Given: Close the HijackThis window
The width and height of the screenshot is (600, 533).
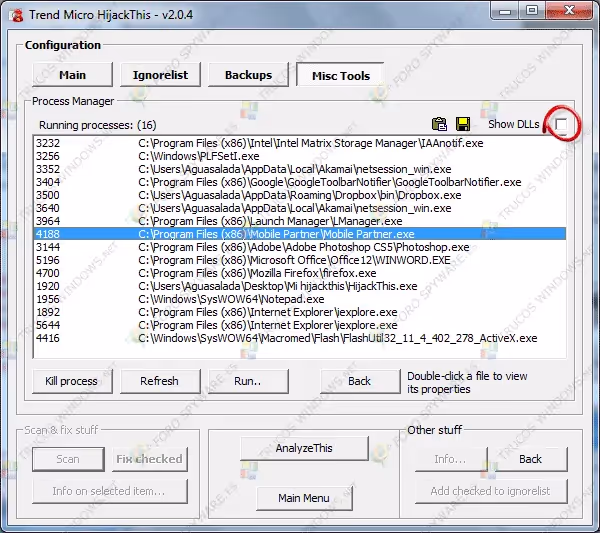Looking at the screenshot, I should pos(569,11).
